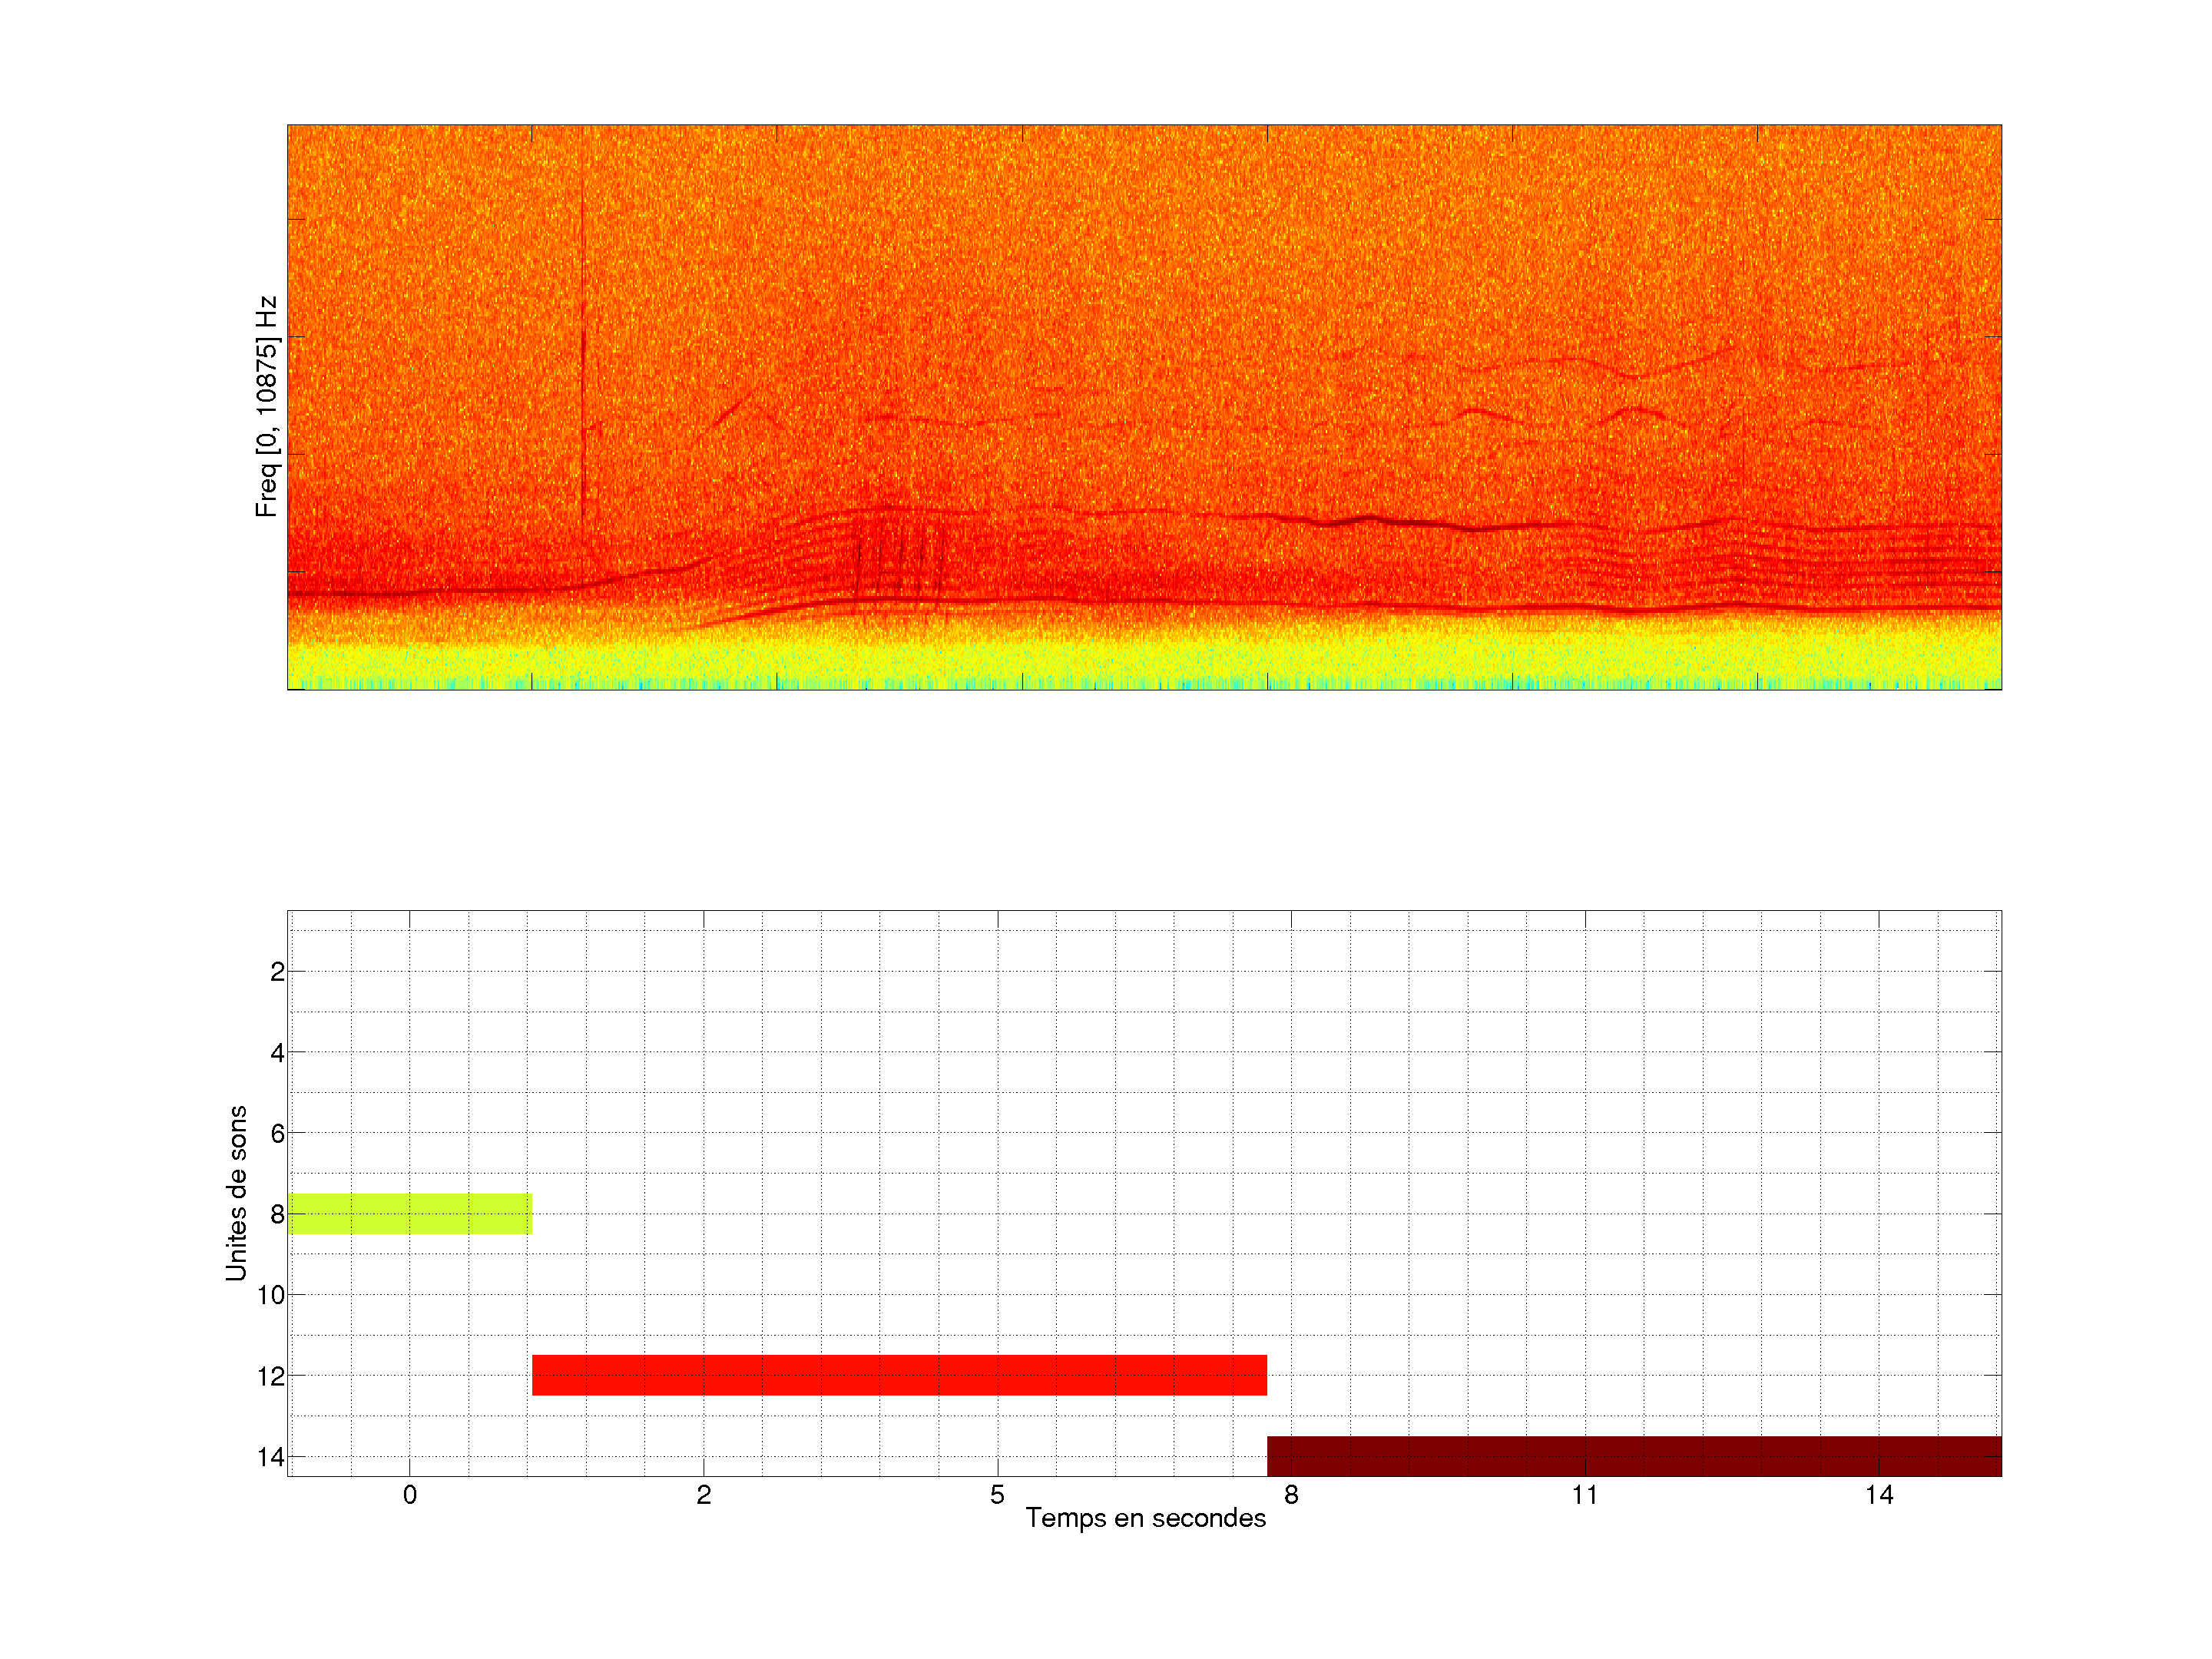The image size is (2212, 1659).
Task: Click x-axis tick label 8
Action: coord(1291,1495)
